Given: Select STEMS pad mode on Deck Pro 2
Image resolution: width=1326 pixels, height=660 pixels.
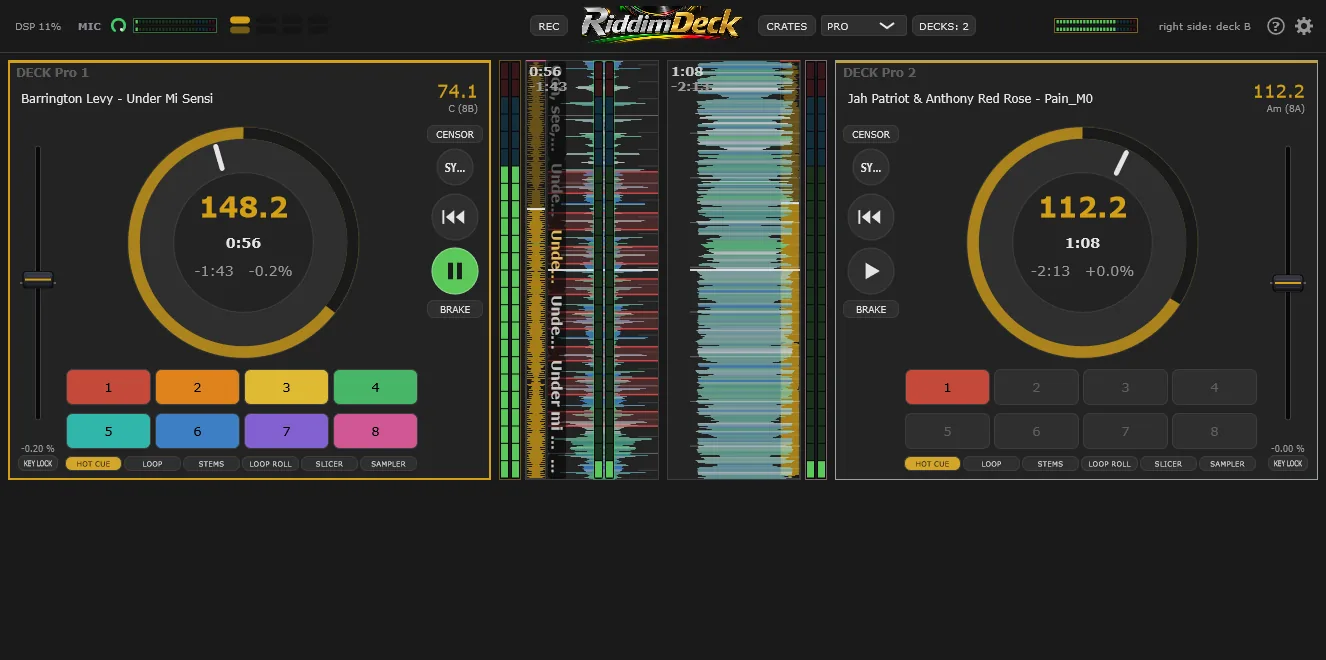Looking at the screenshot, I should click(x=1050, y=463).
